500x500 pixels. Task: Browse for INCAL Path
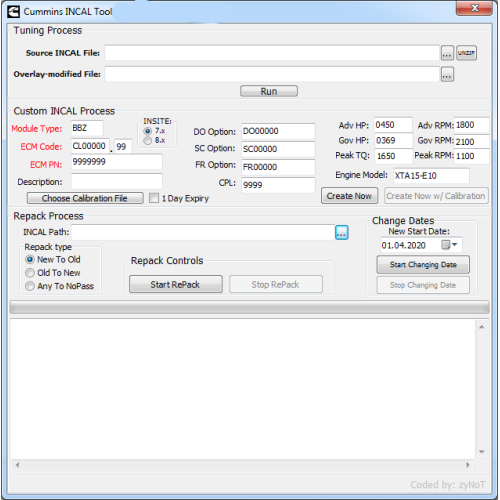pyautogui.click(x=342, y=233)
